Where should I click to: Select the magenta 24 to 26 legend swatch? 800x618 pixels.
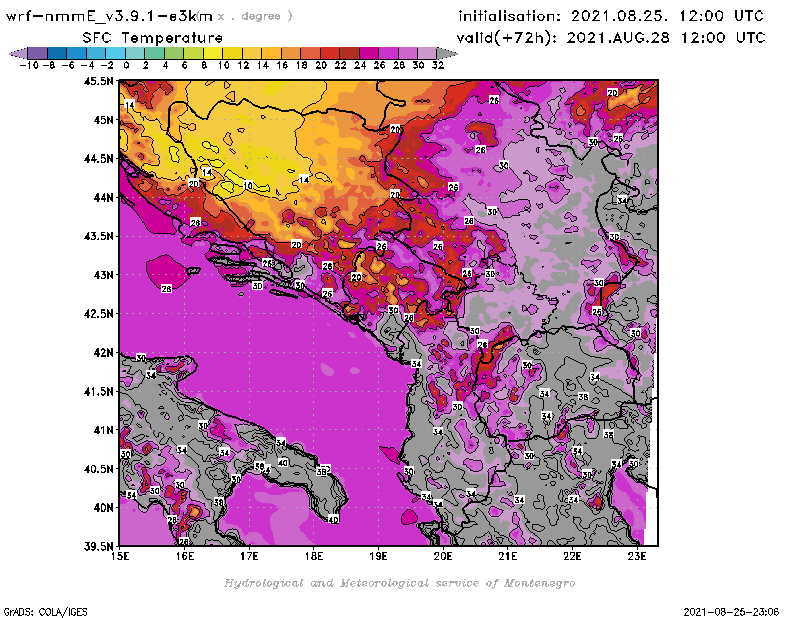pyautogui.click(x=369, y=53)
